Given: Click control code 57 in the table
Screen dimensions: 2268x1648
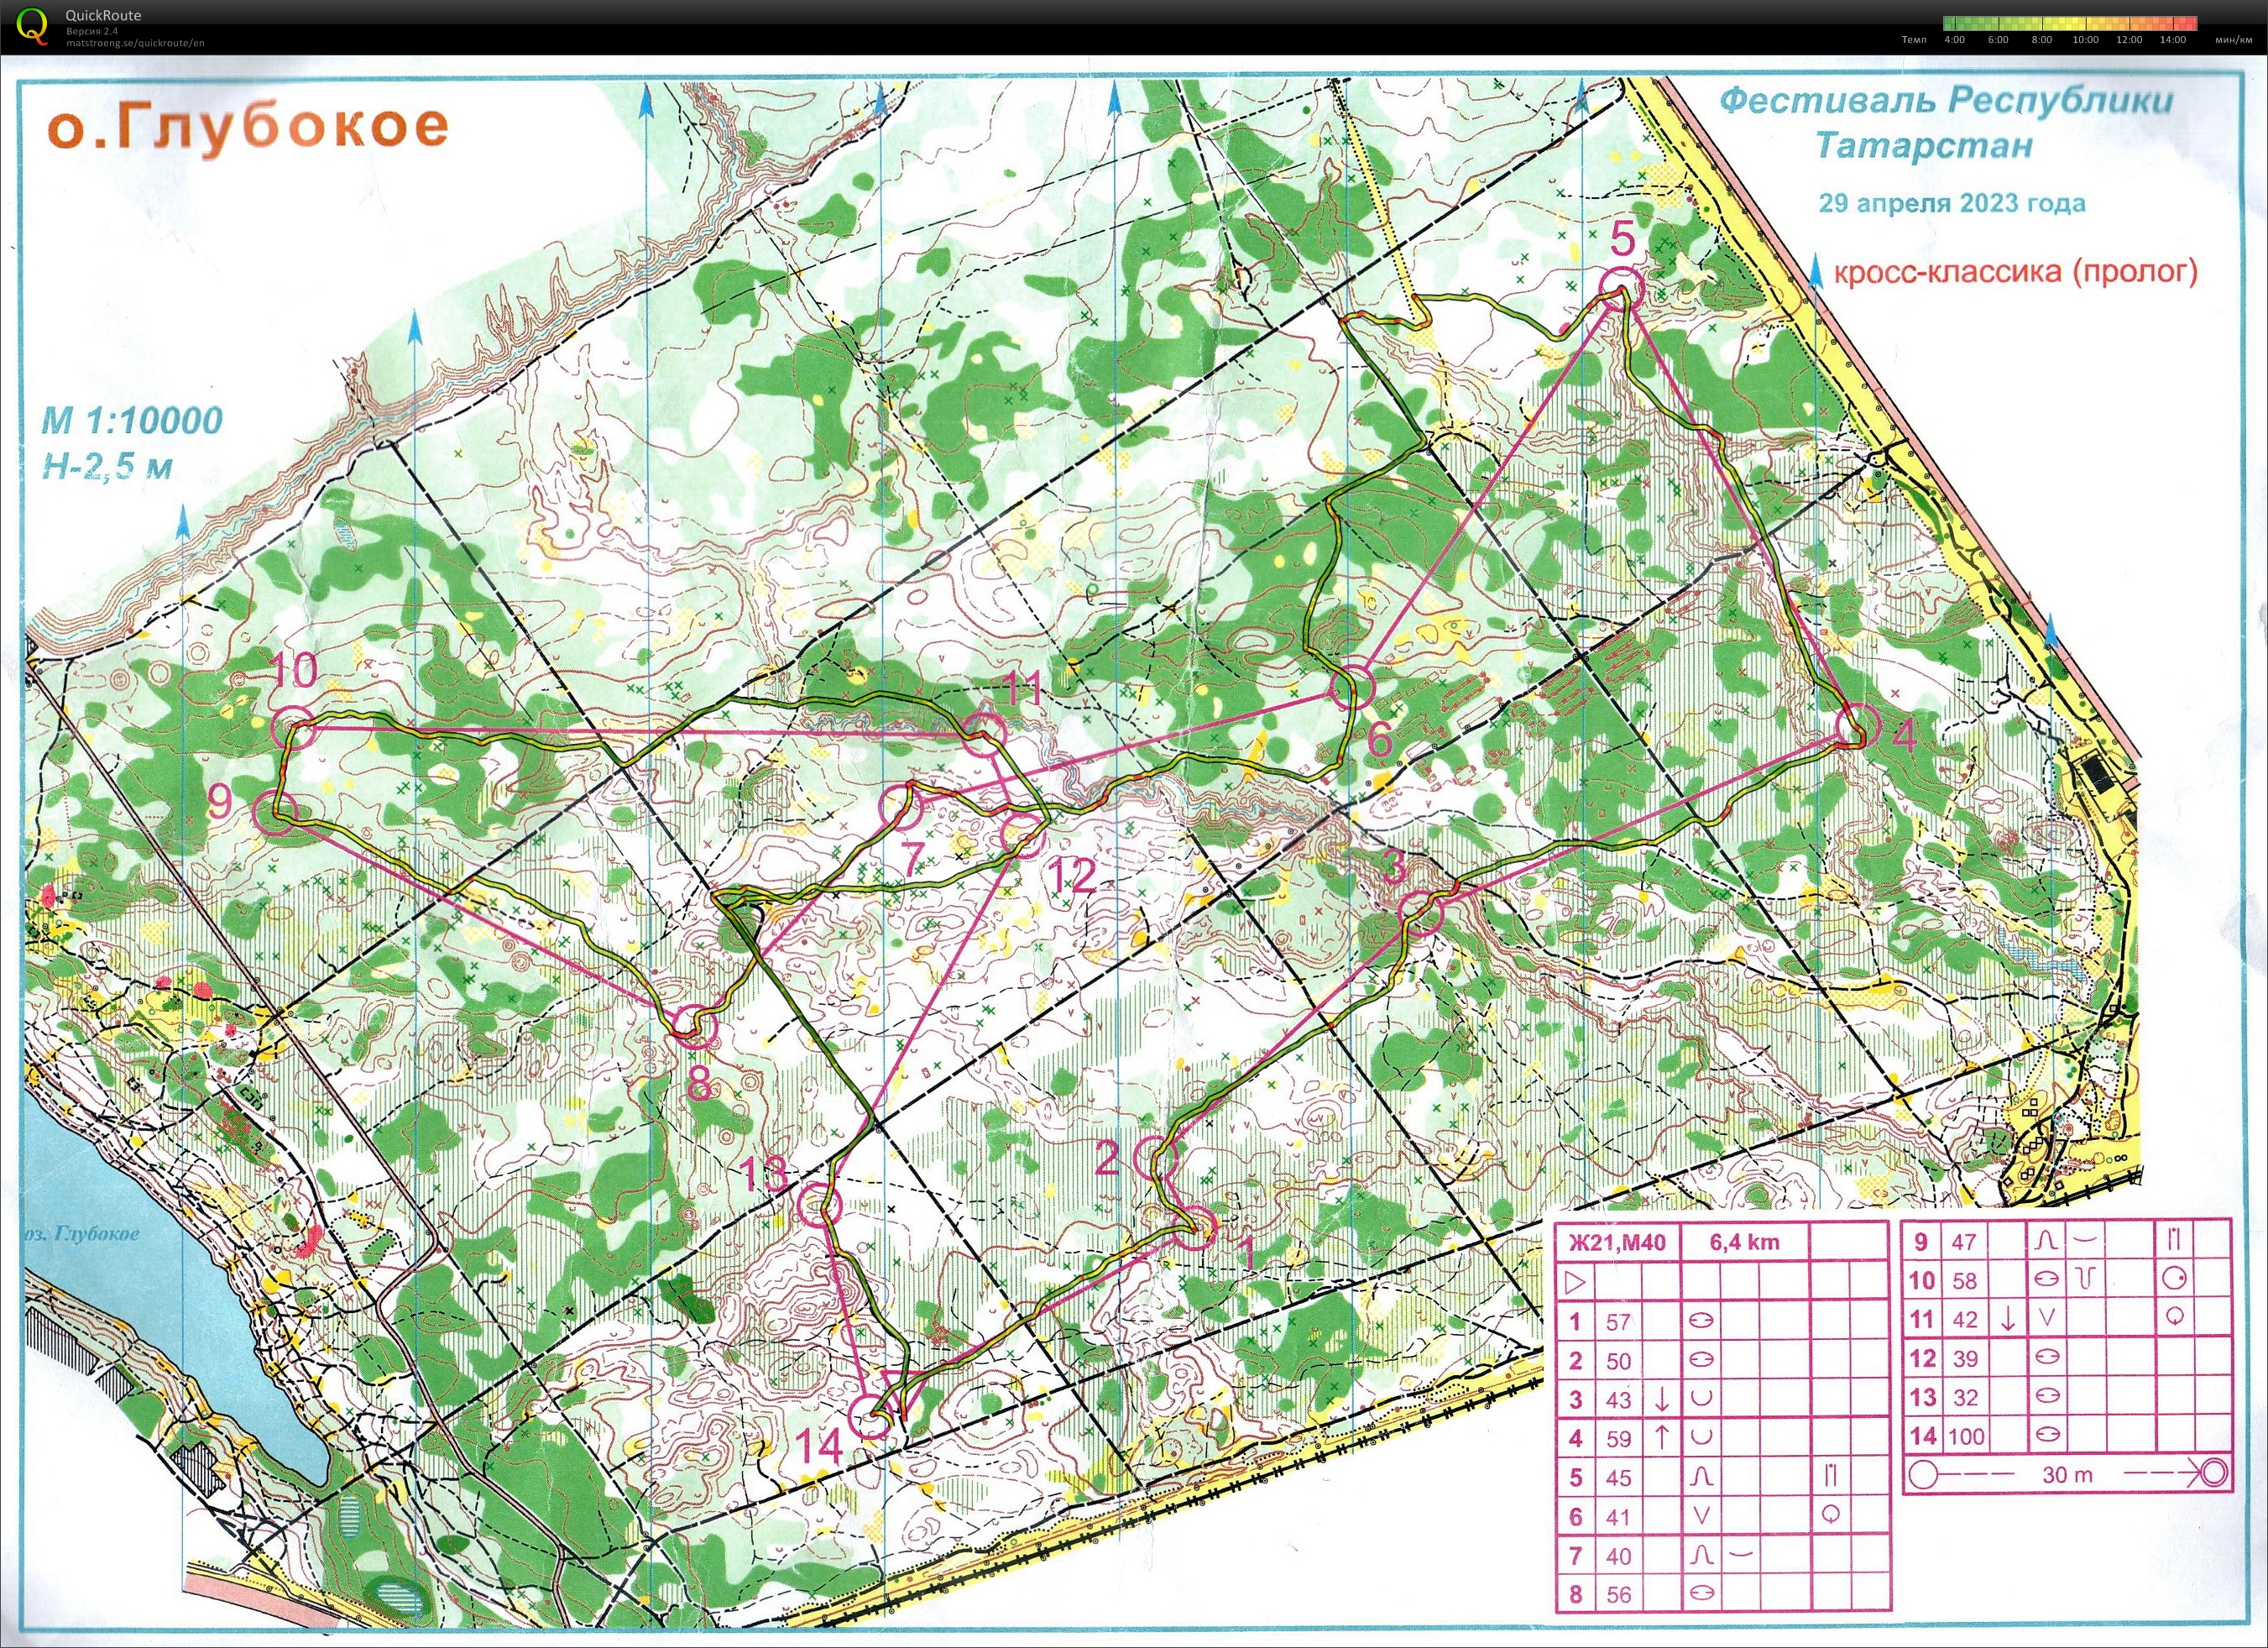Looking at the screenshot, I should click(1618, 1322).
